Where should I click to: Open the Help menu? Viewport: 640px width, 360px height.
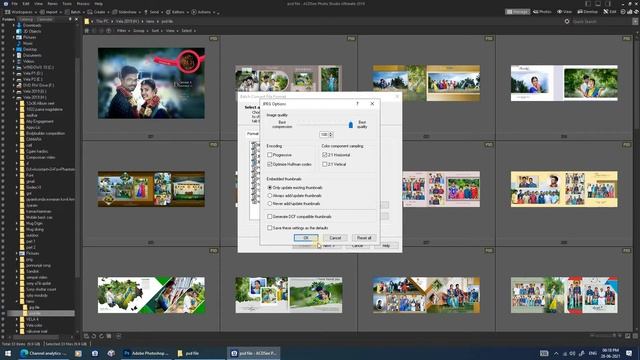click(98, 4)
